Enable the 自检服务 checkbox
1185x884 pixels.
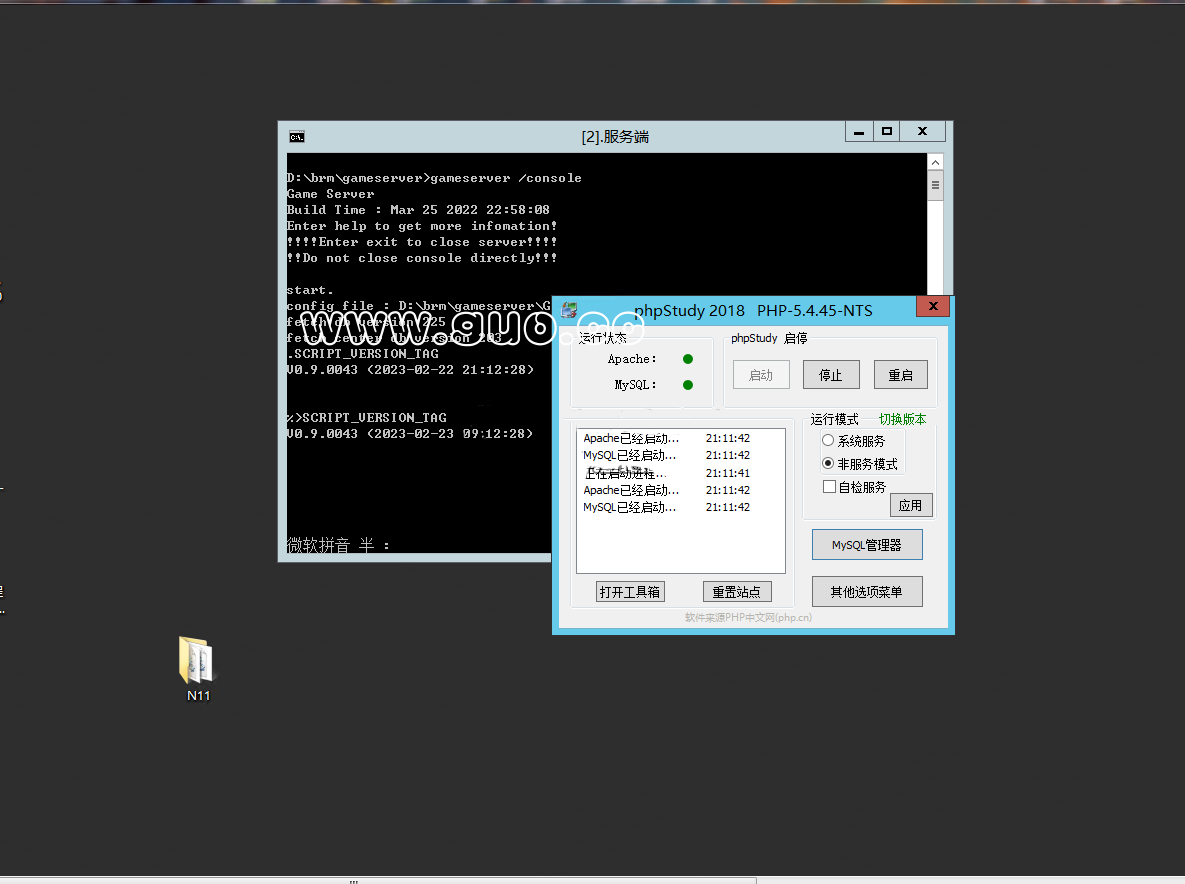click(829, 487)
